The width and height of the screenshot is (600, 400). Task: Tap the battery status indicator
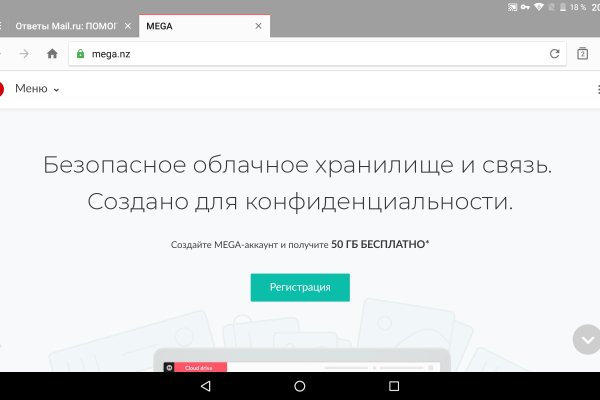pos(553,7)
